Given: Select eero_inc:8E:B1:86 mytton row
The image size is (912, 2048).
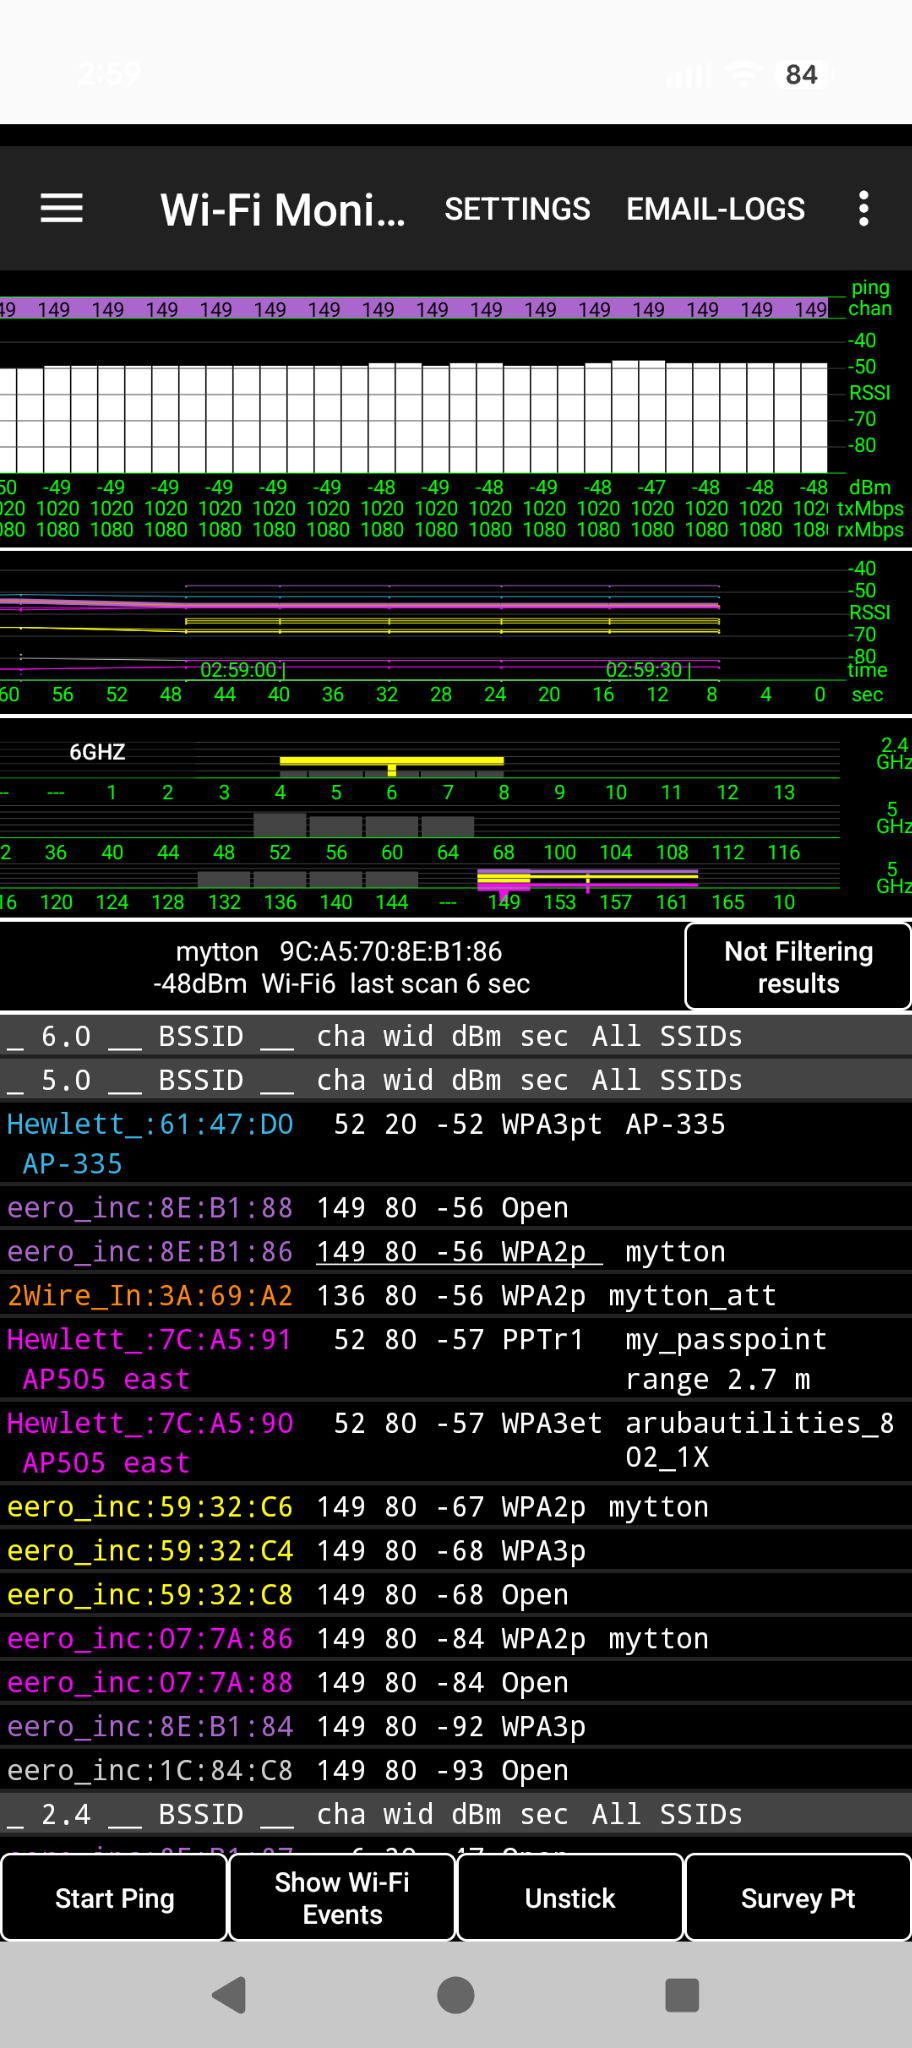Looking at the screenshot, I should 456,1252.
